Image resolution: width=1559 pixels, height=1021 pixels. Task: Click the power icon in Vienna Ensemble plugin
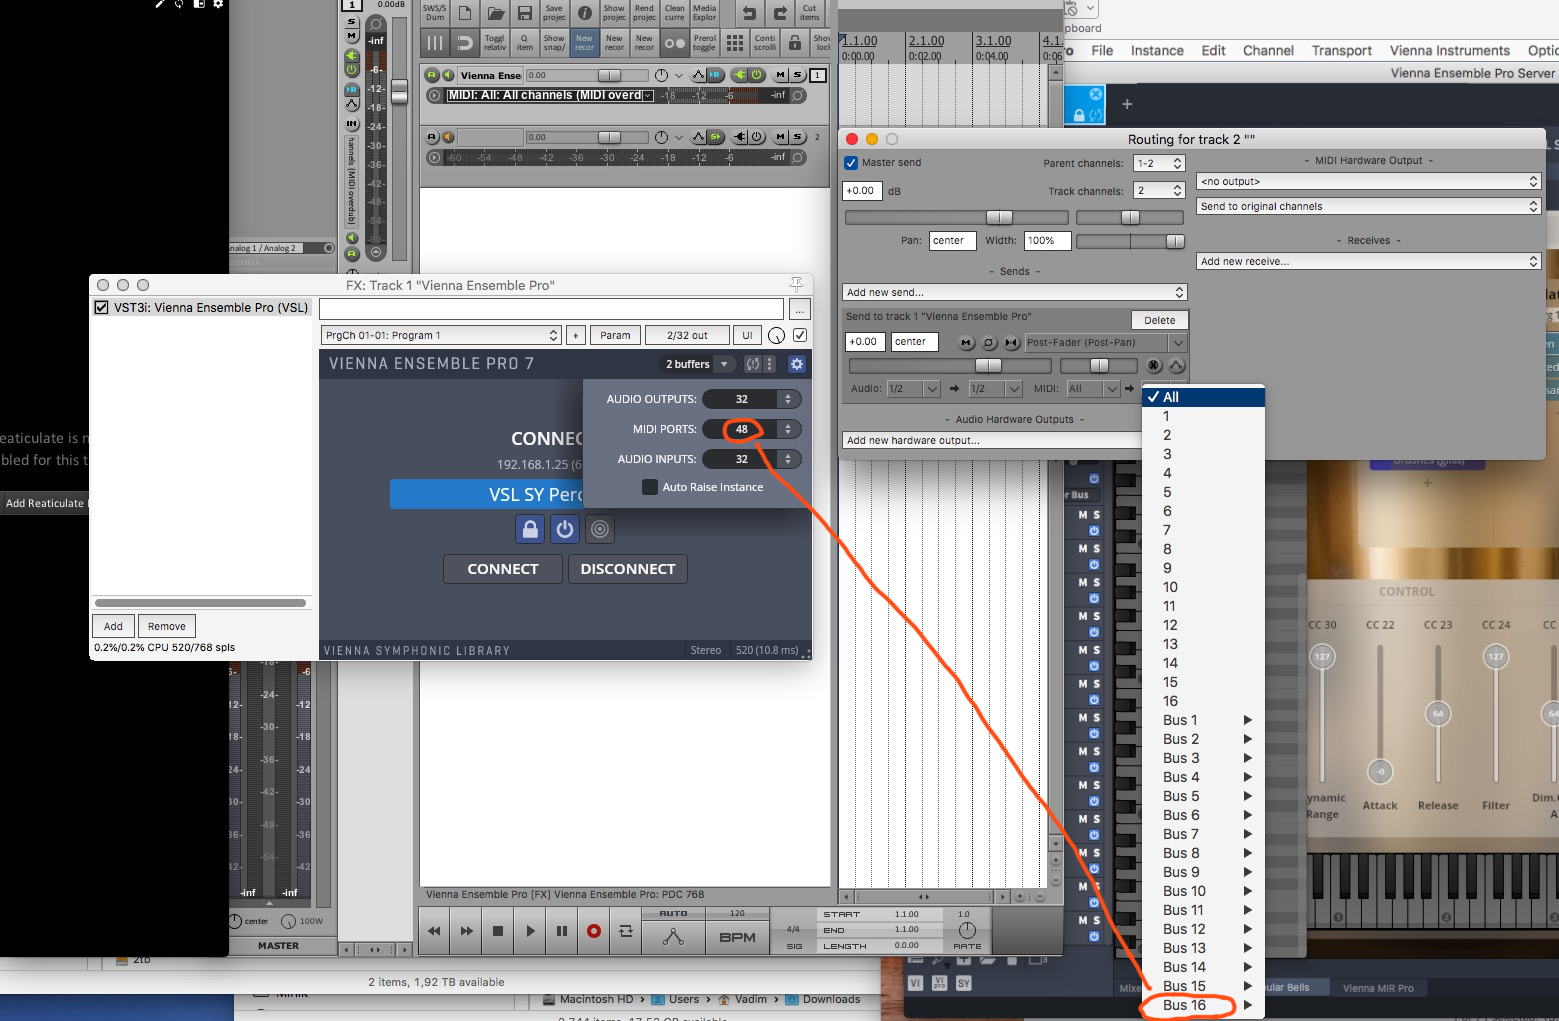coord(565,529)
